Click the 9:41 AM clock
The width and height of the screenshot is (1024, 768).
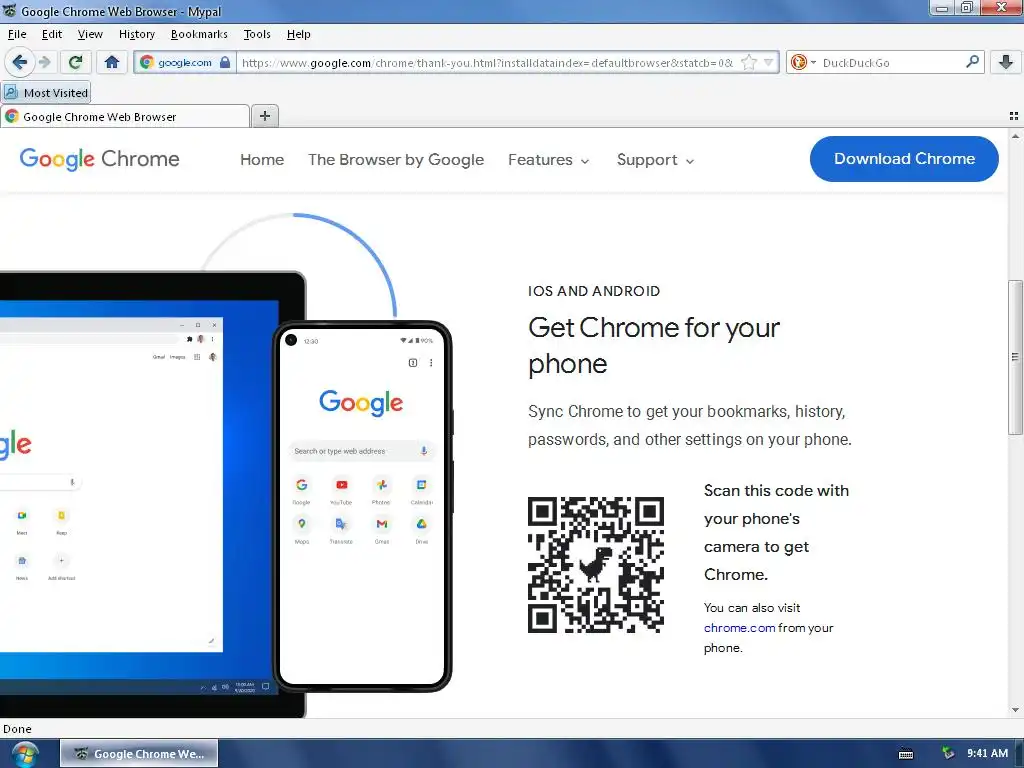[x=987, y=753]
